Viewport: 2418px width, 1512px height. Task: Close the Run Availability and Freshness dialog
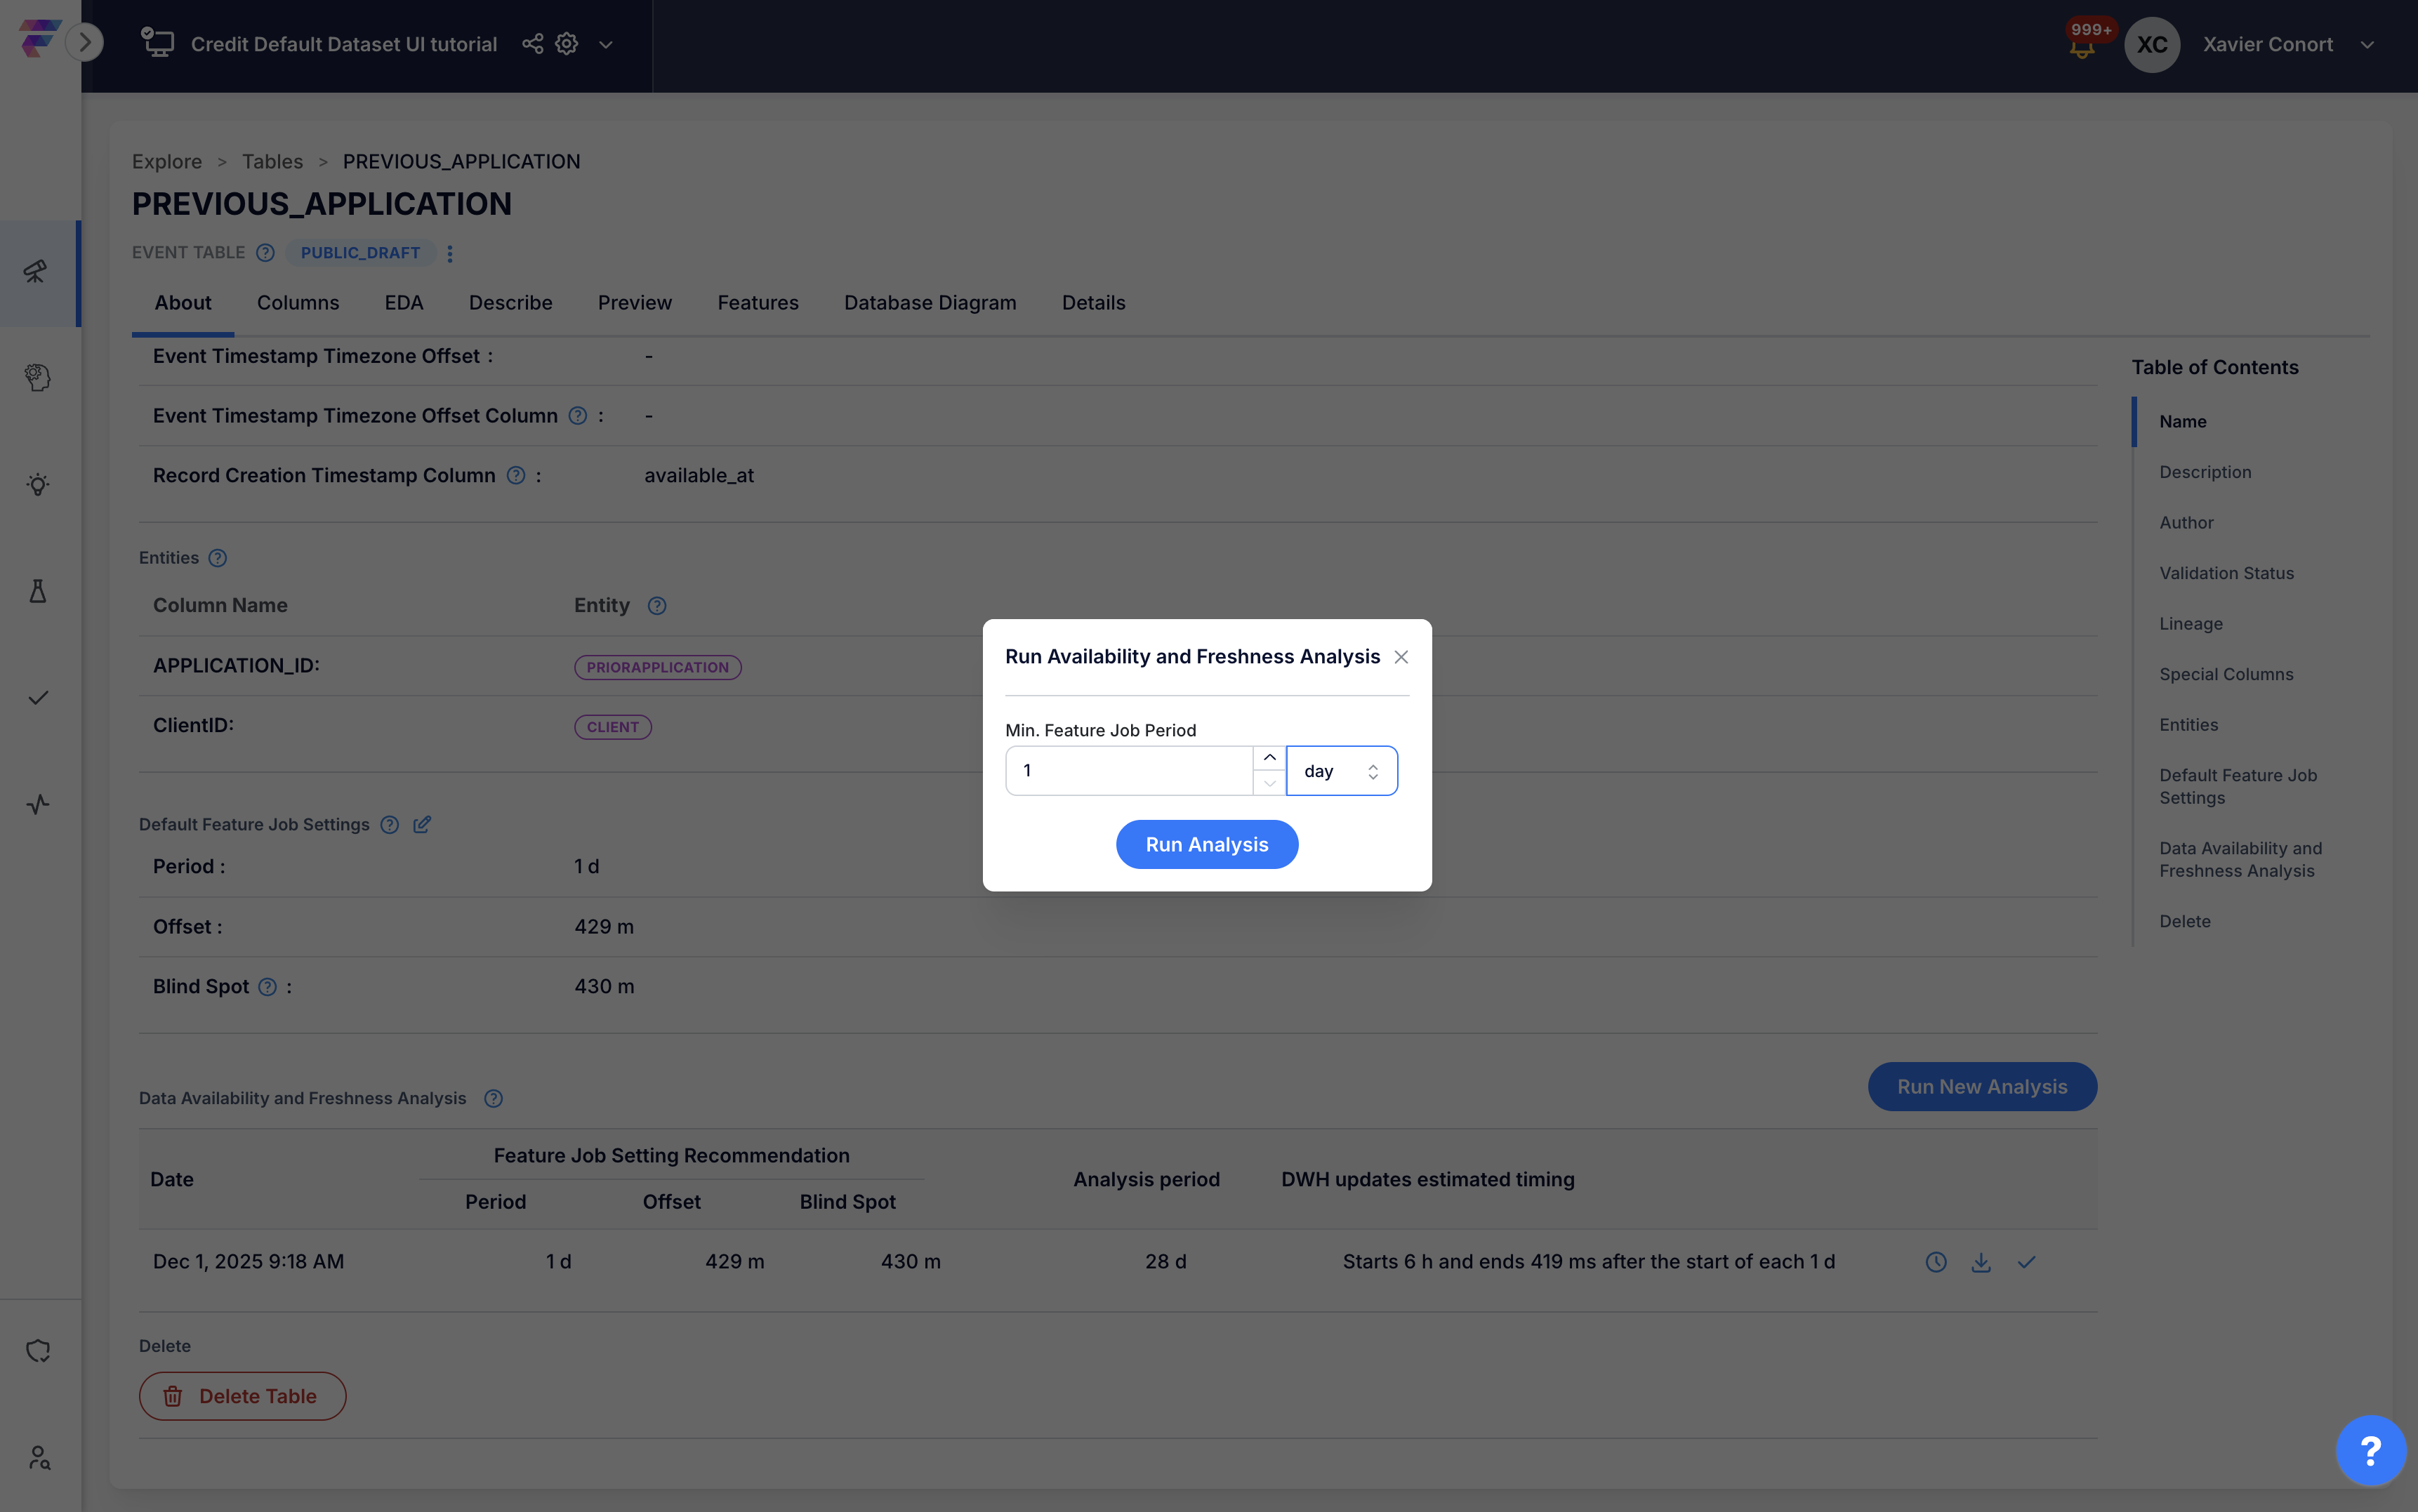click(x=1401, y=657)
